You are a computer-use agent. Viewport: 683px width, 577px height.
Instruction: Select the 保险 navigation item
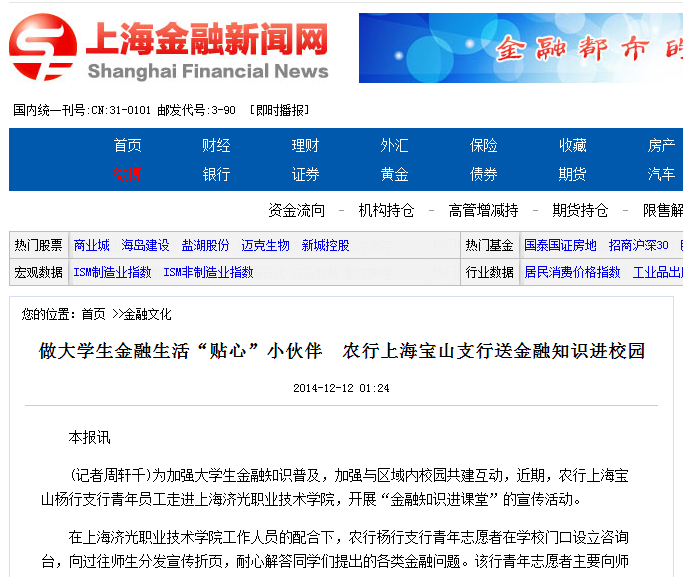pos(483,146)
